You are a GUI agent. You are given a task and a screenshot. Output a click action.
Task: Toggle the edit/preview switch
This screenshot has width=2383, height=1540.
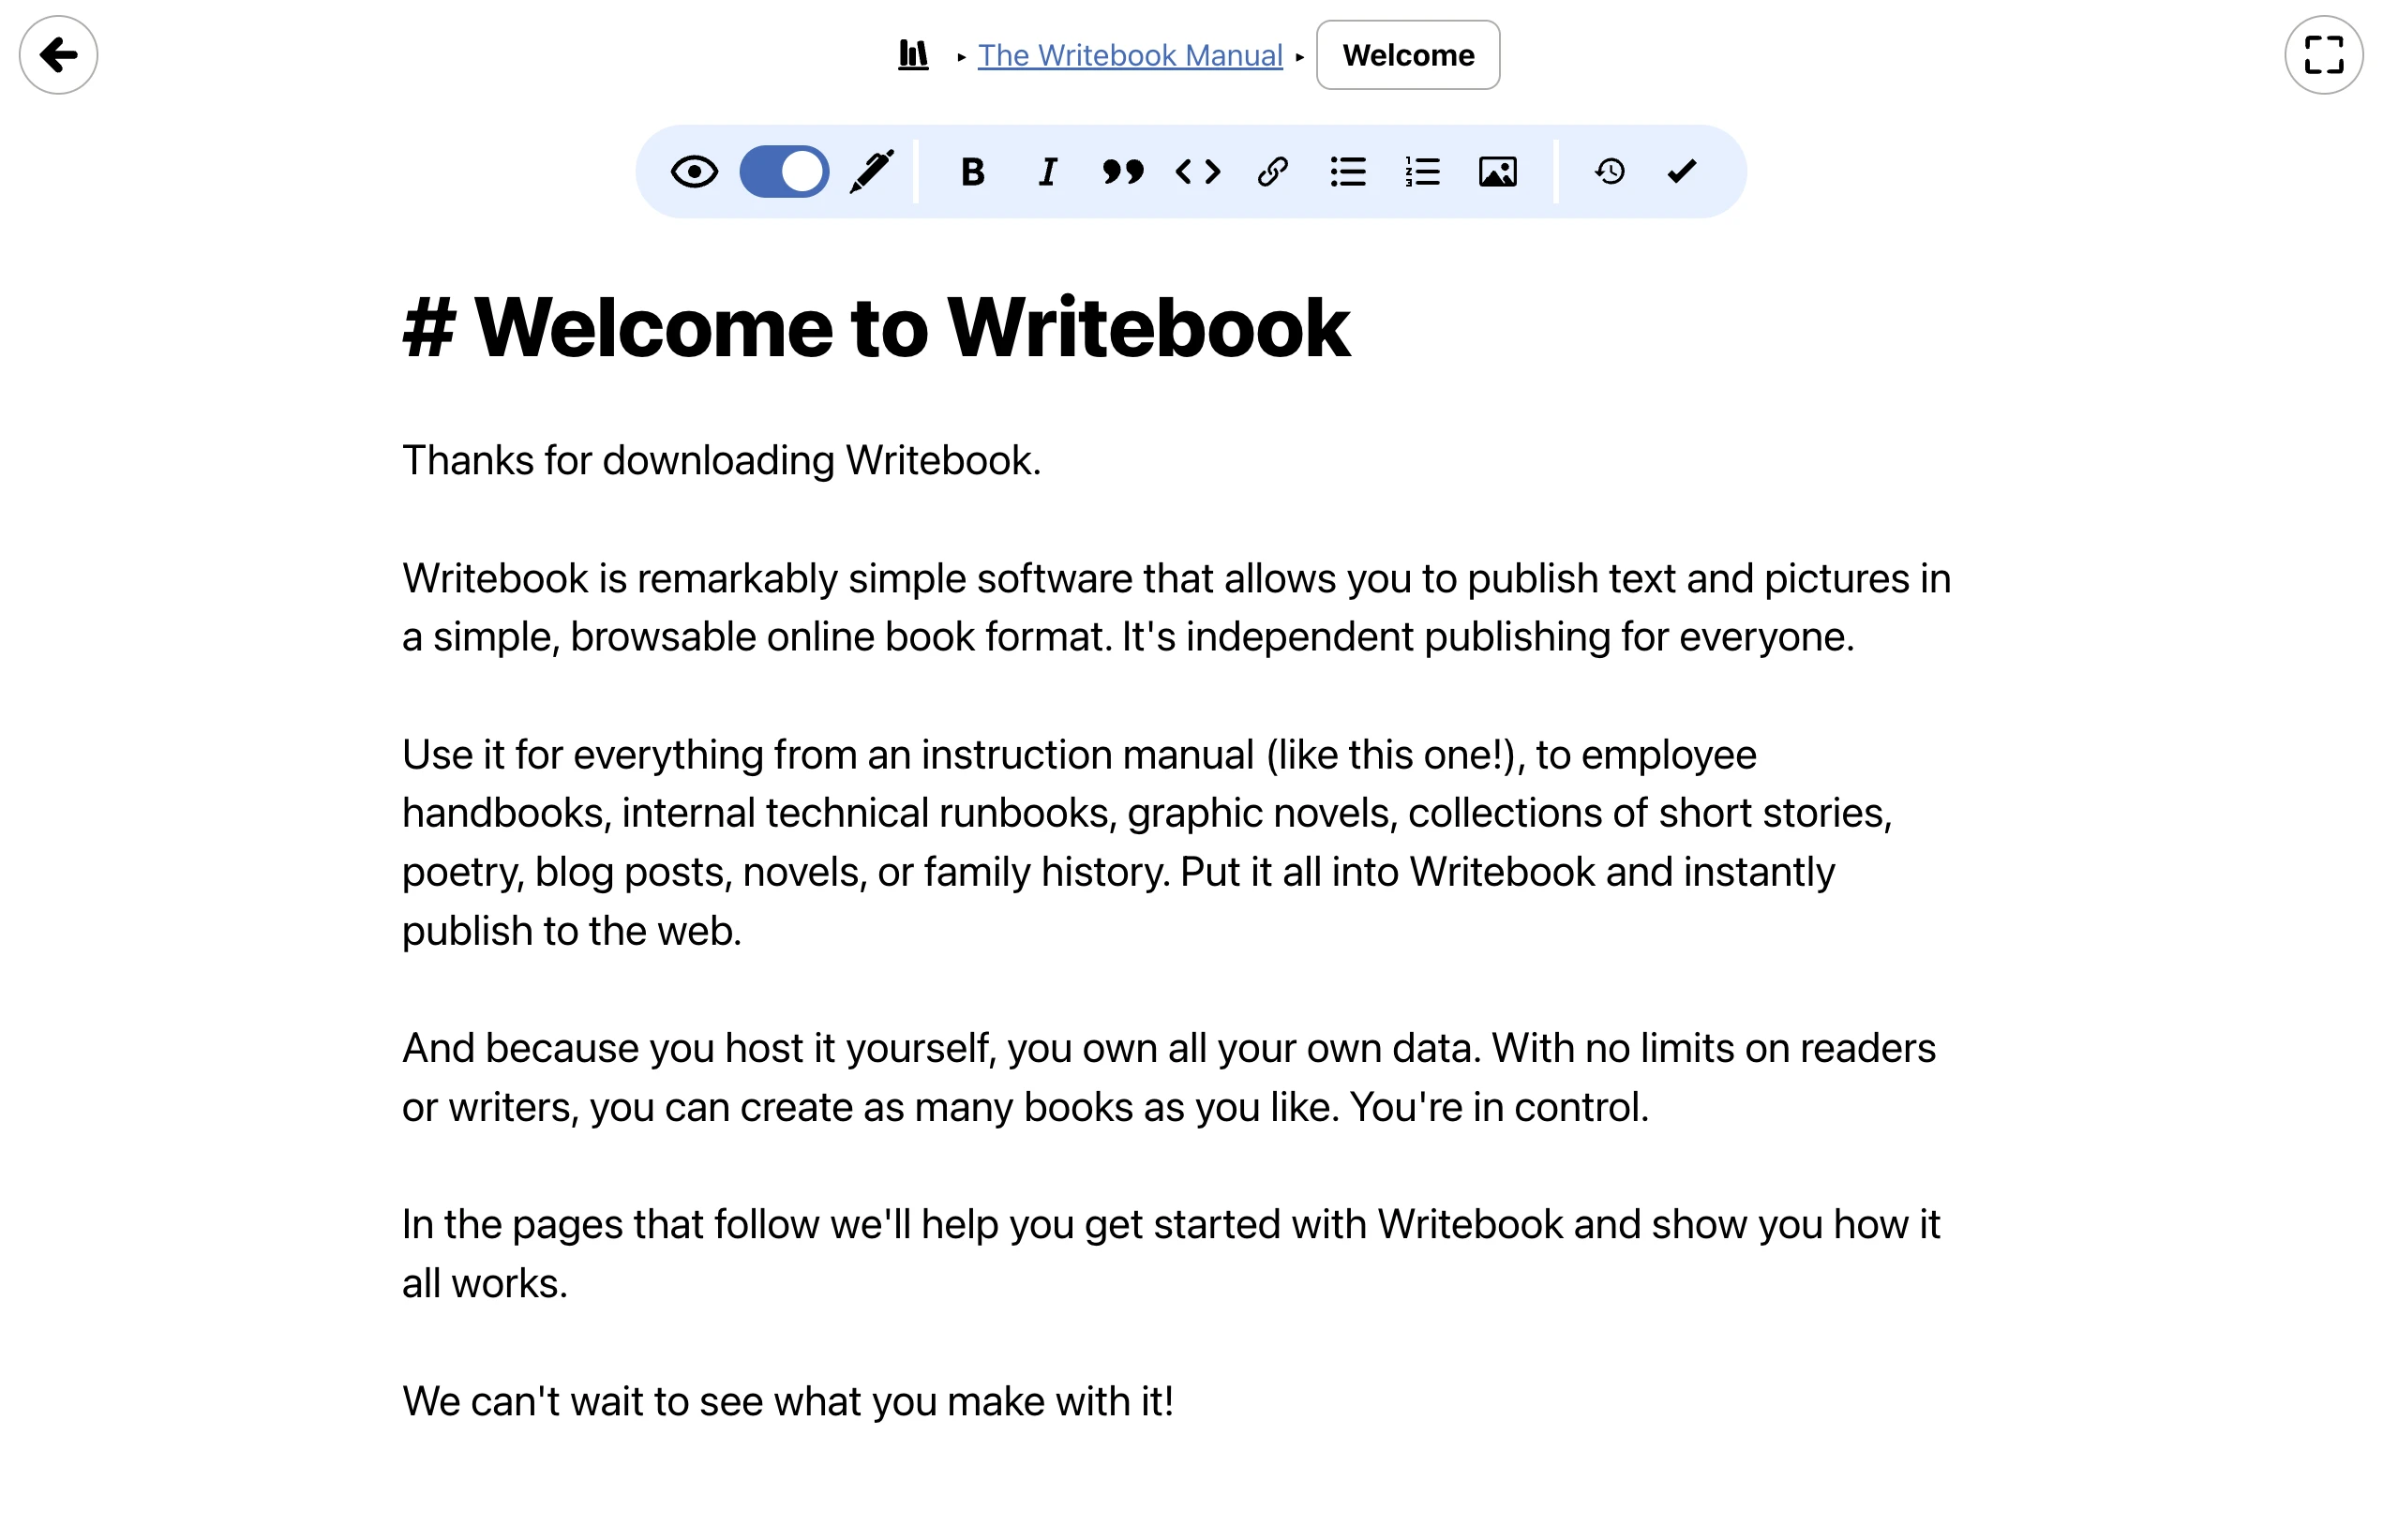[784, 172]
